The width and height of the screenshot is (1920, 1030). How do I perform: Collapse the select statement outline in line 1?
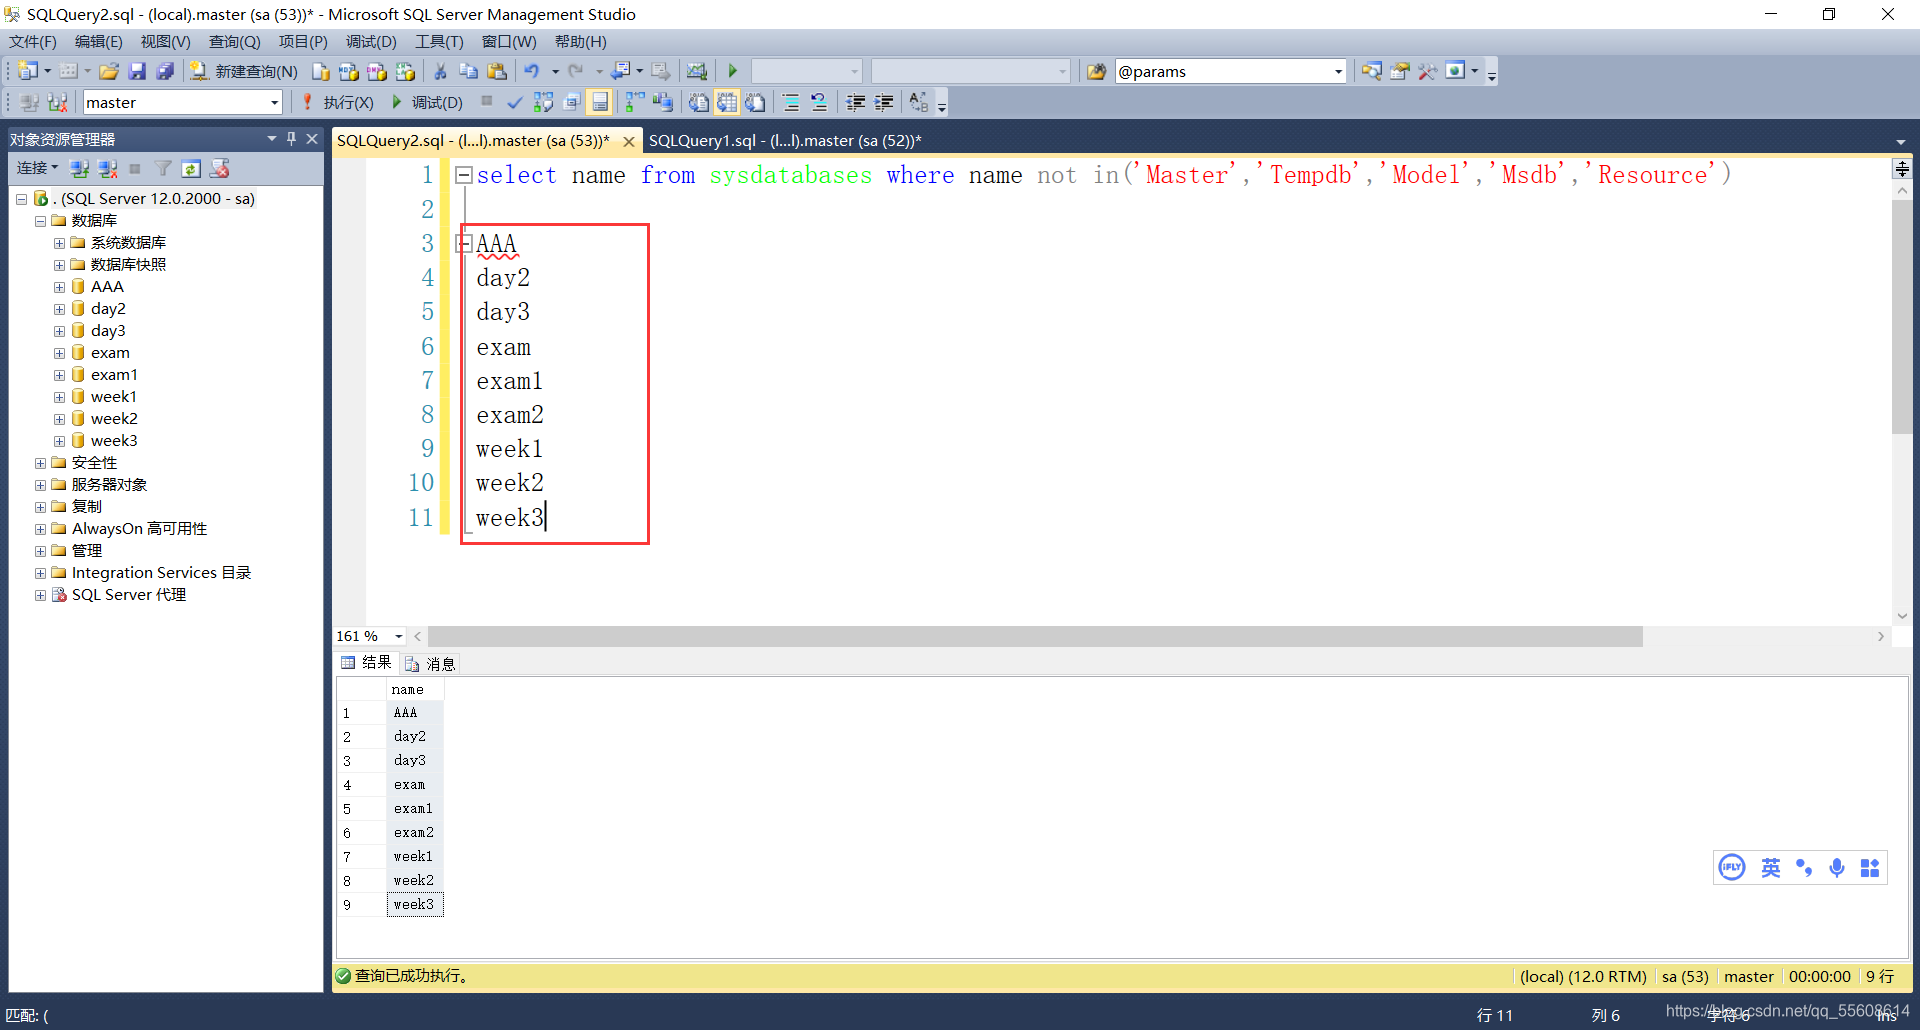[x=463, y=175]
